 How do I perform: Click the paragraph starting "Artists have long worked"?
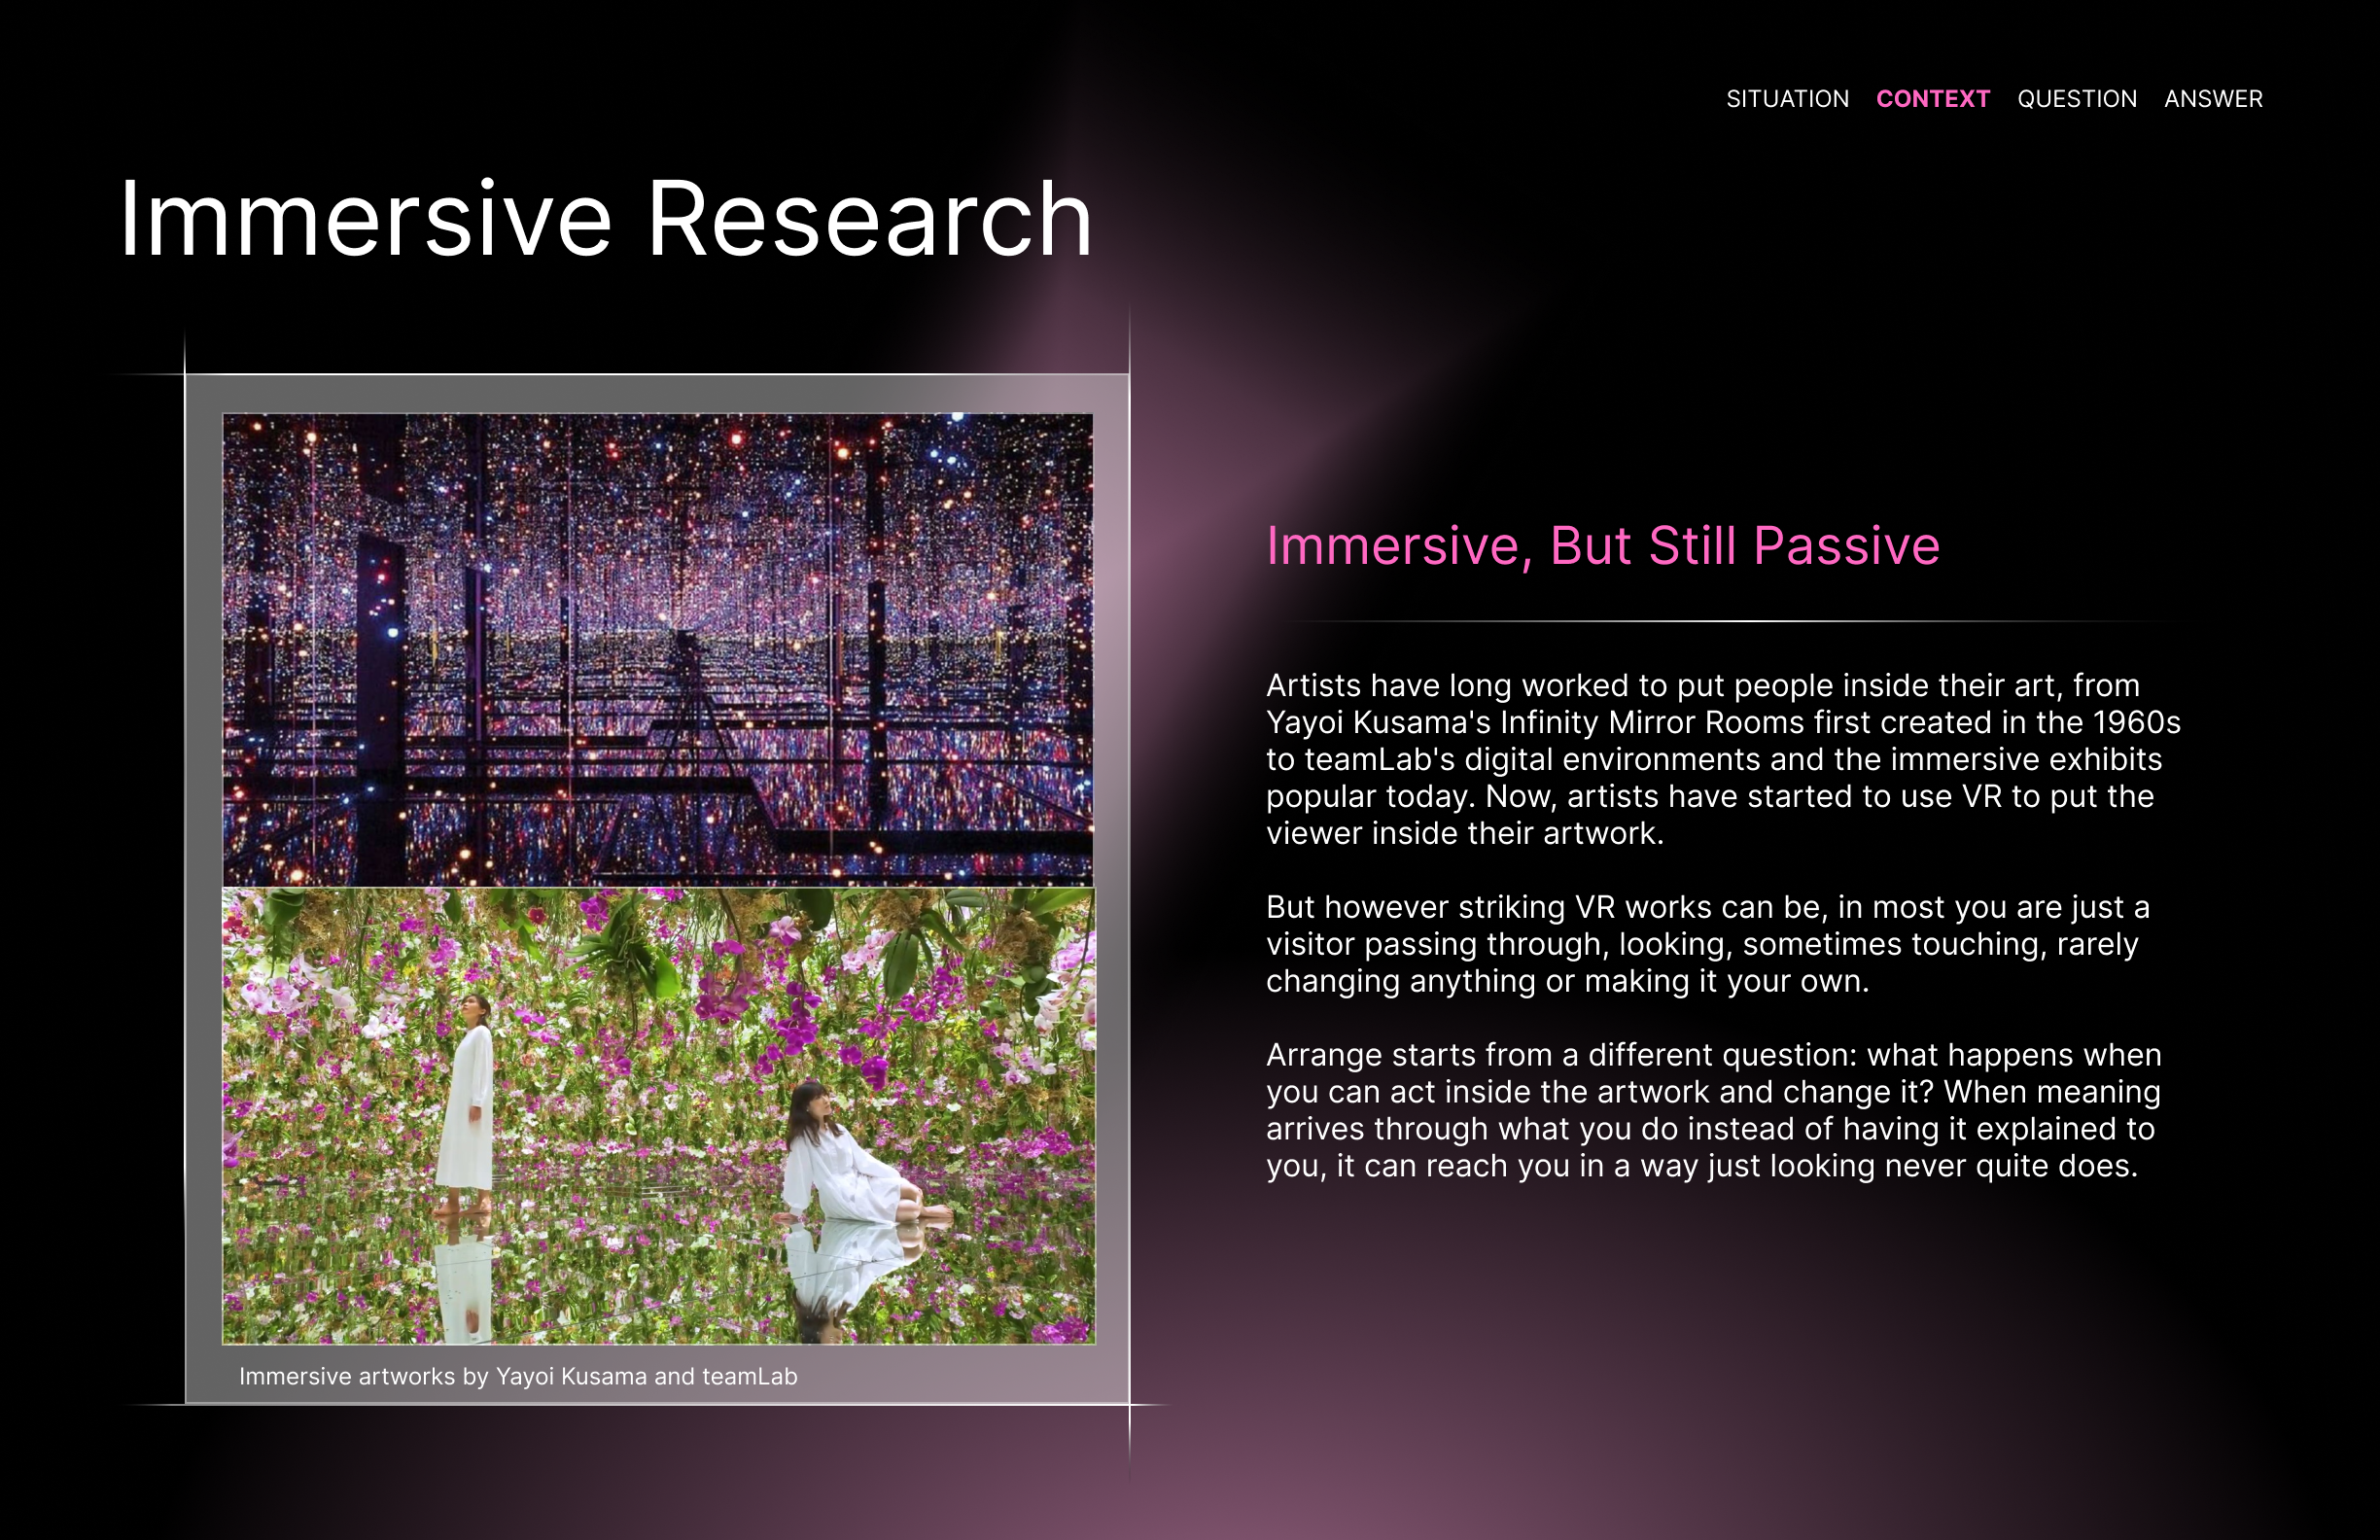pos(1723,759)
